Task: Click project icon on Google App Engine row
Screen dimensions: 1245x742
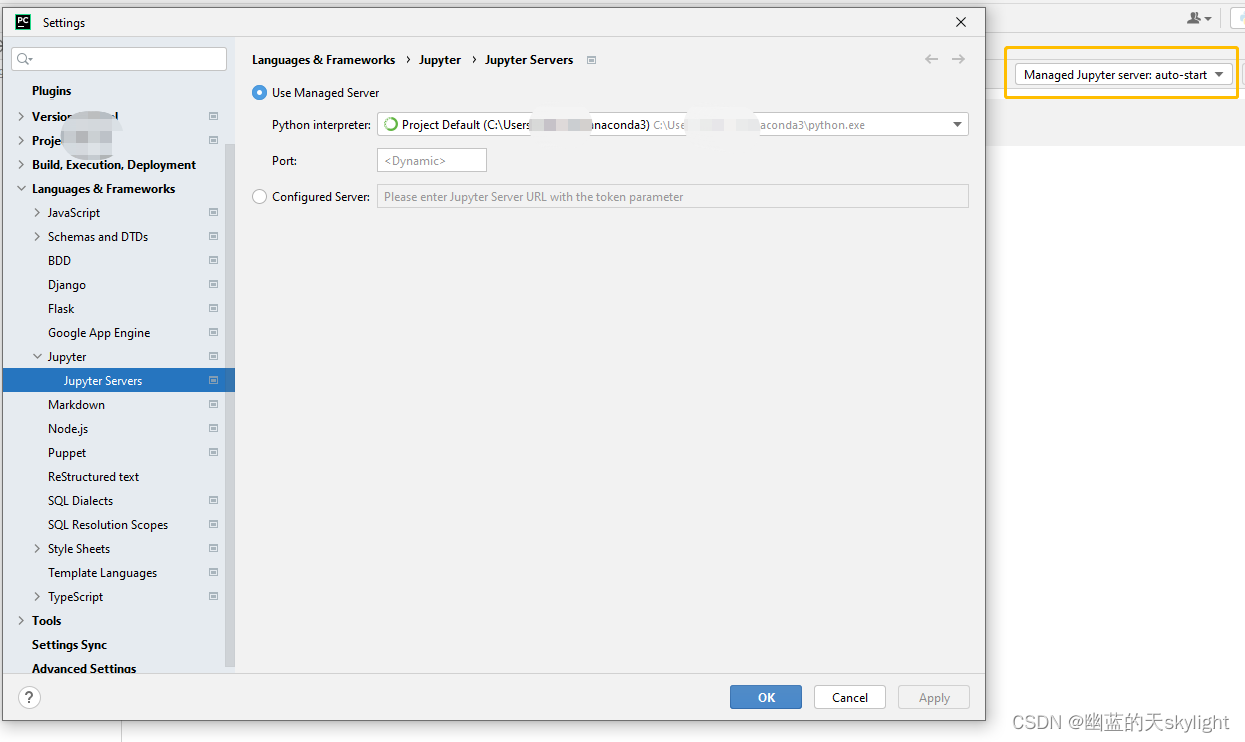Action: 213,333
